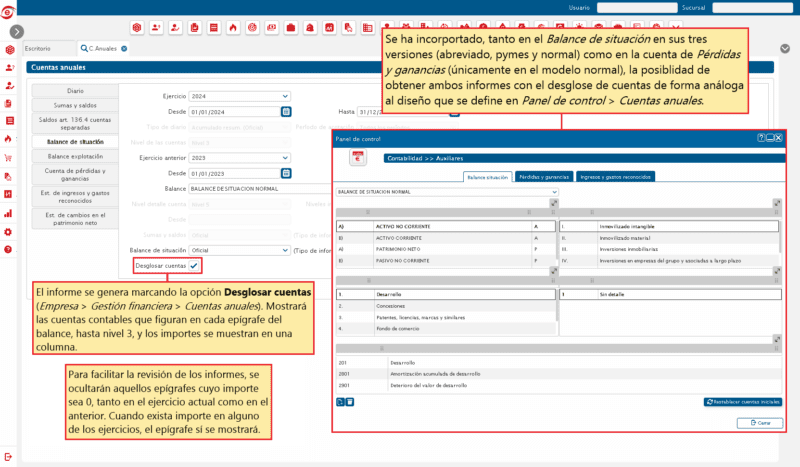This screenshot has height=467, width=800.
Task: Open the bar chart icon in sidebar
Action: tap(8, 213)
